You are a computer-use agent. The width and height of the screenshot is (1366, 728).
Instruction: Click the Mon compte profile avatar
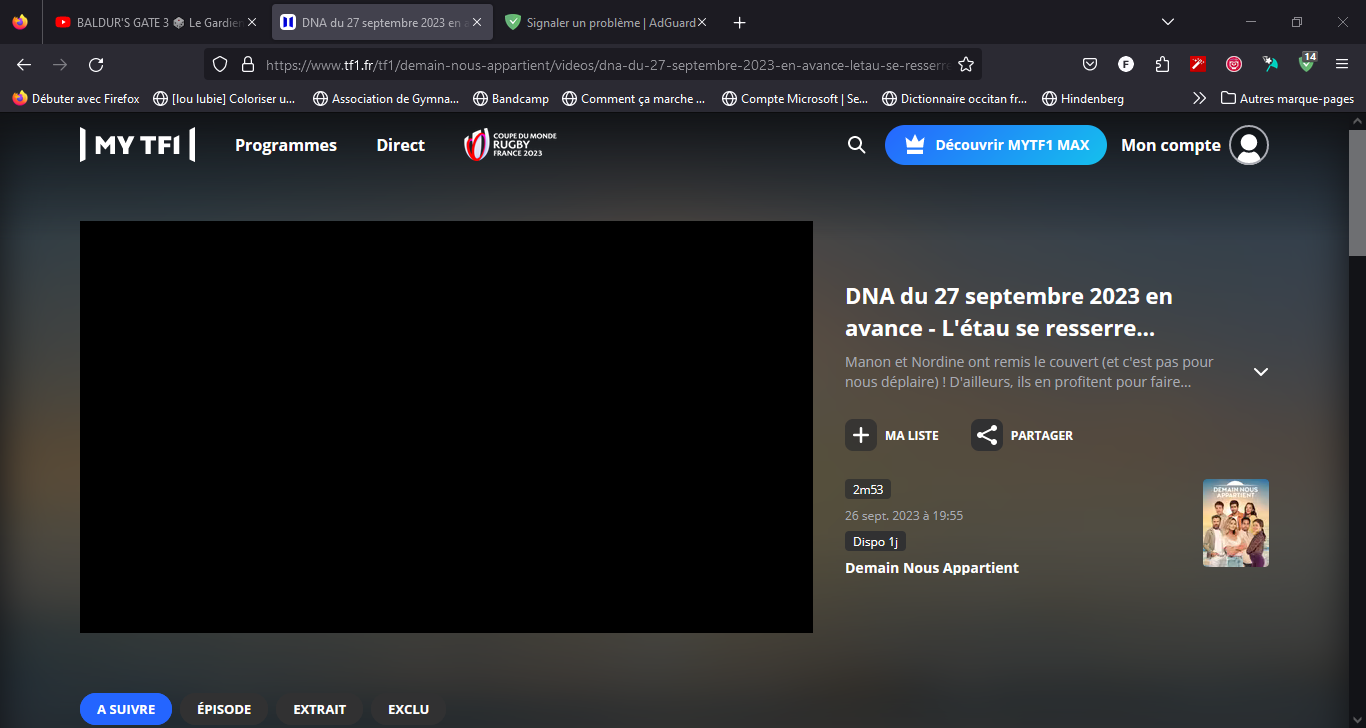click(1248, 145)
